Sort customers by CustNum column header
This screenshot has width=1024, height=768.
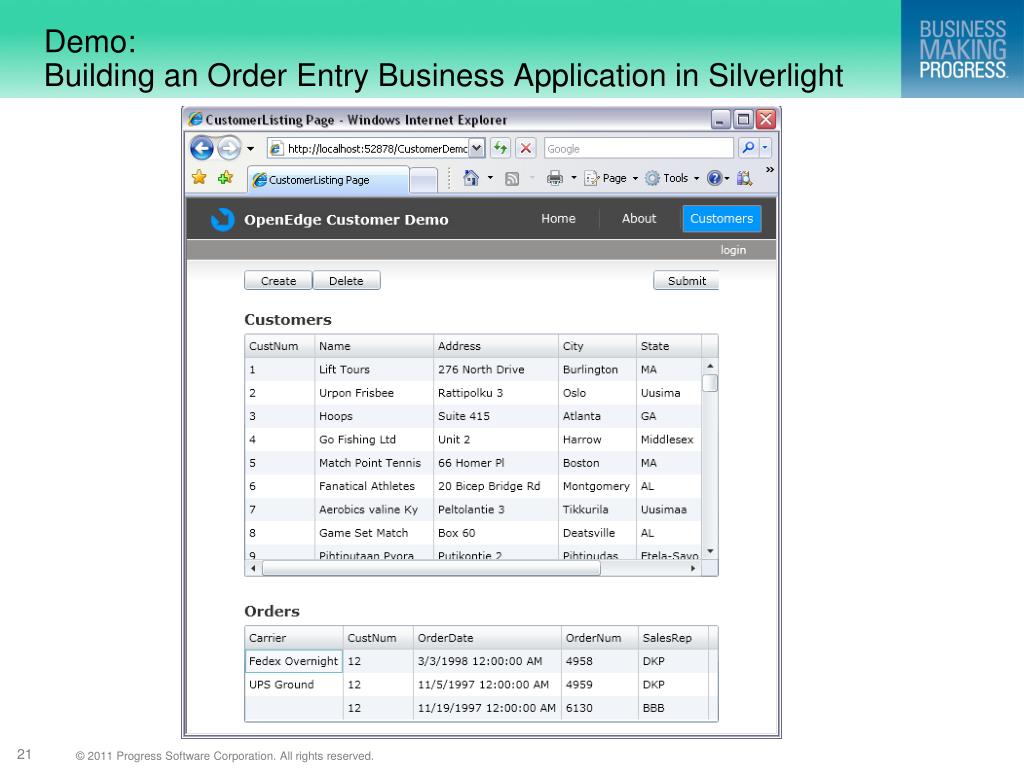(280, 346)
